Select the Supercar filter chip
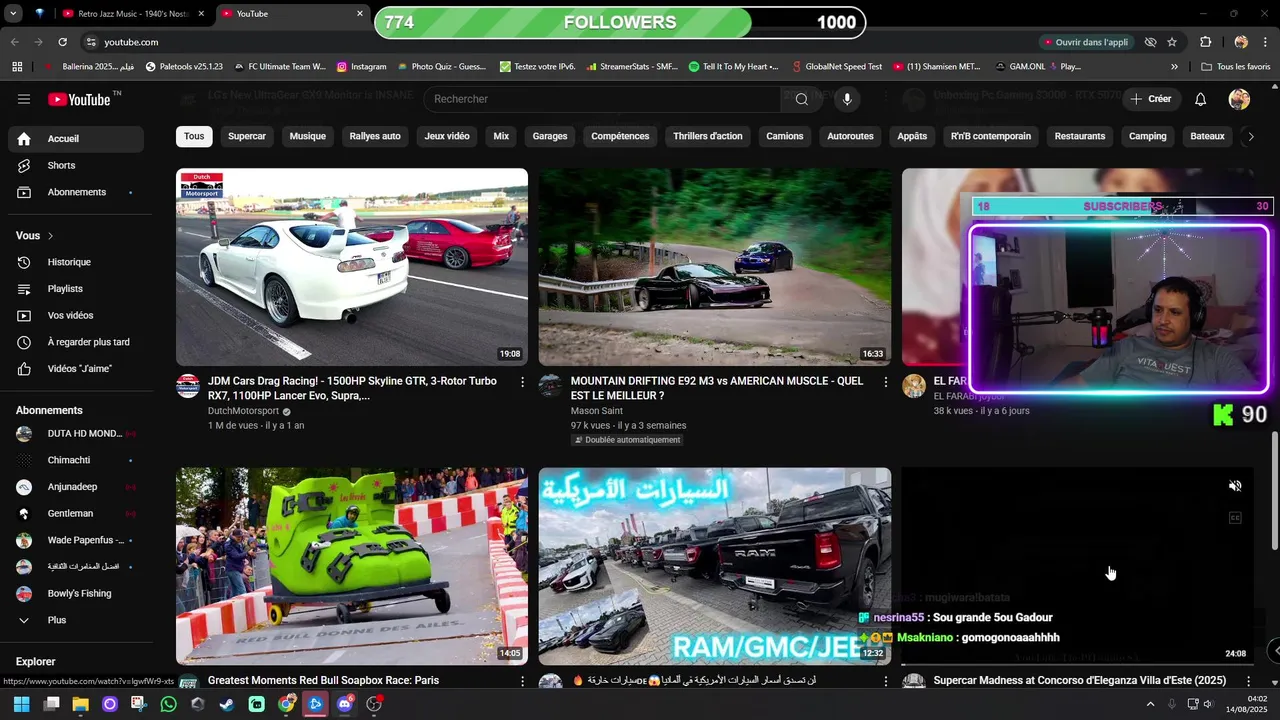The height and width of the screenshot is (720, 1280). 247,136
